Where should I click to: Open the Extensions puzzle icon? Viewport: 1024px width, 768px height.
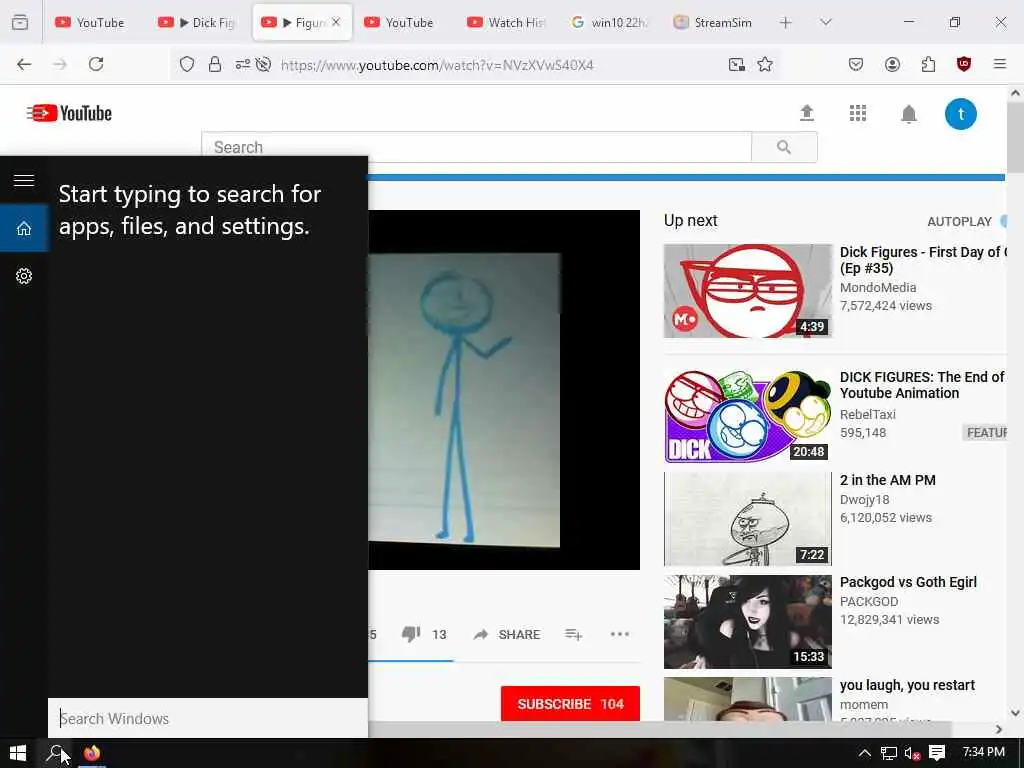click(x=928, y=64)
